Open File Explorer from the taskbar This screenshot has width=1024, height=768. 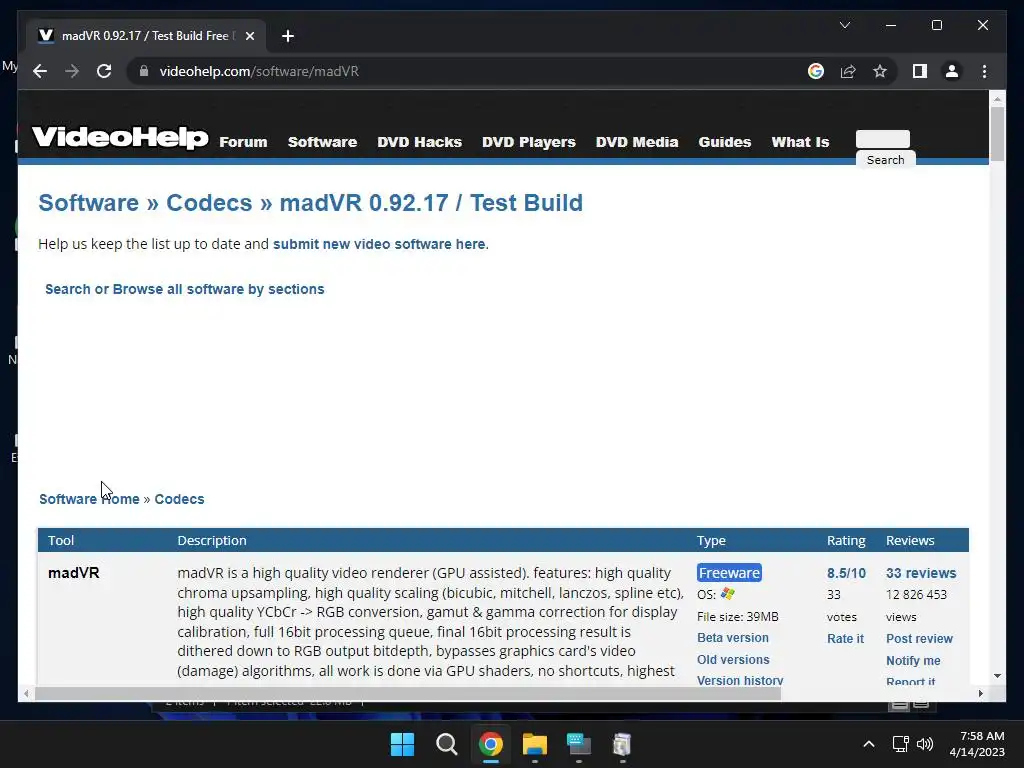click(x=535, y=744)
